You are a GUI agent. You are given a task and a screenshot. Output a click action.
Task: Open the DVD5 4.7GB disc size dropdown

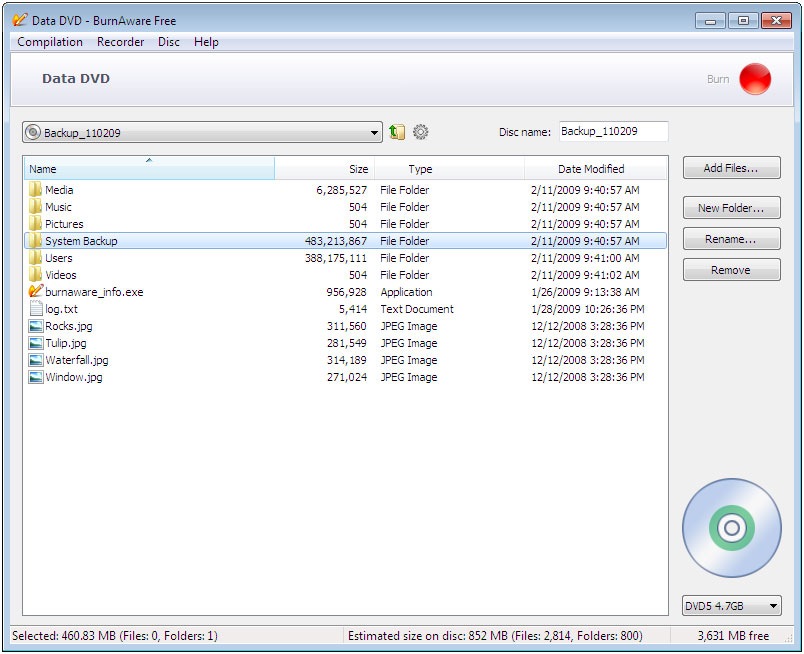tap(731, 605)
